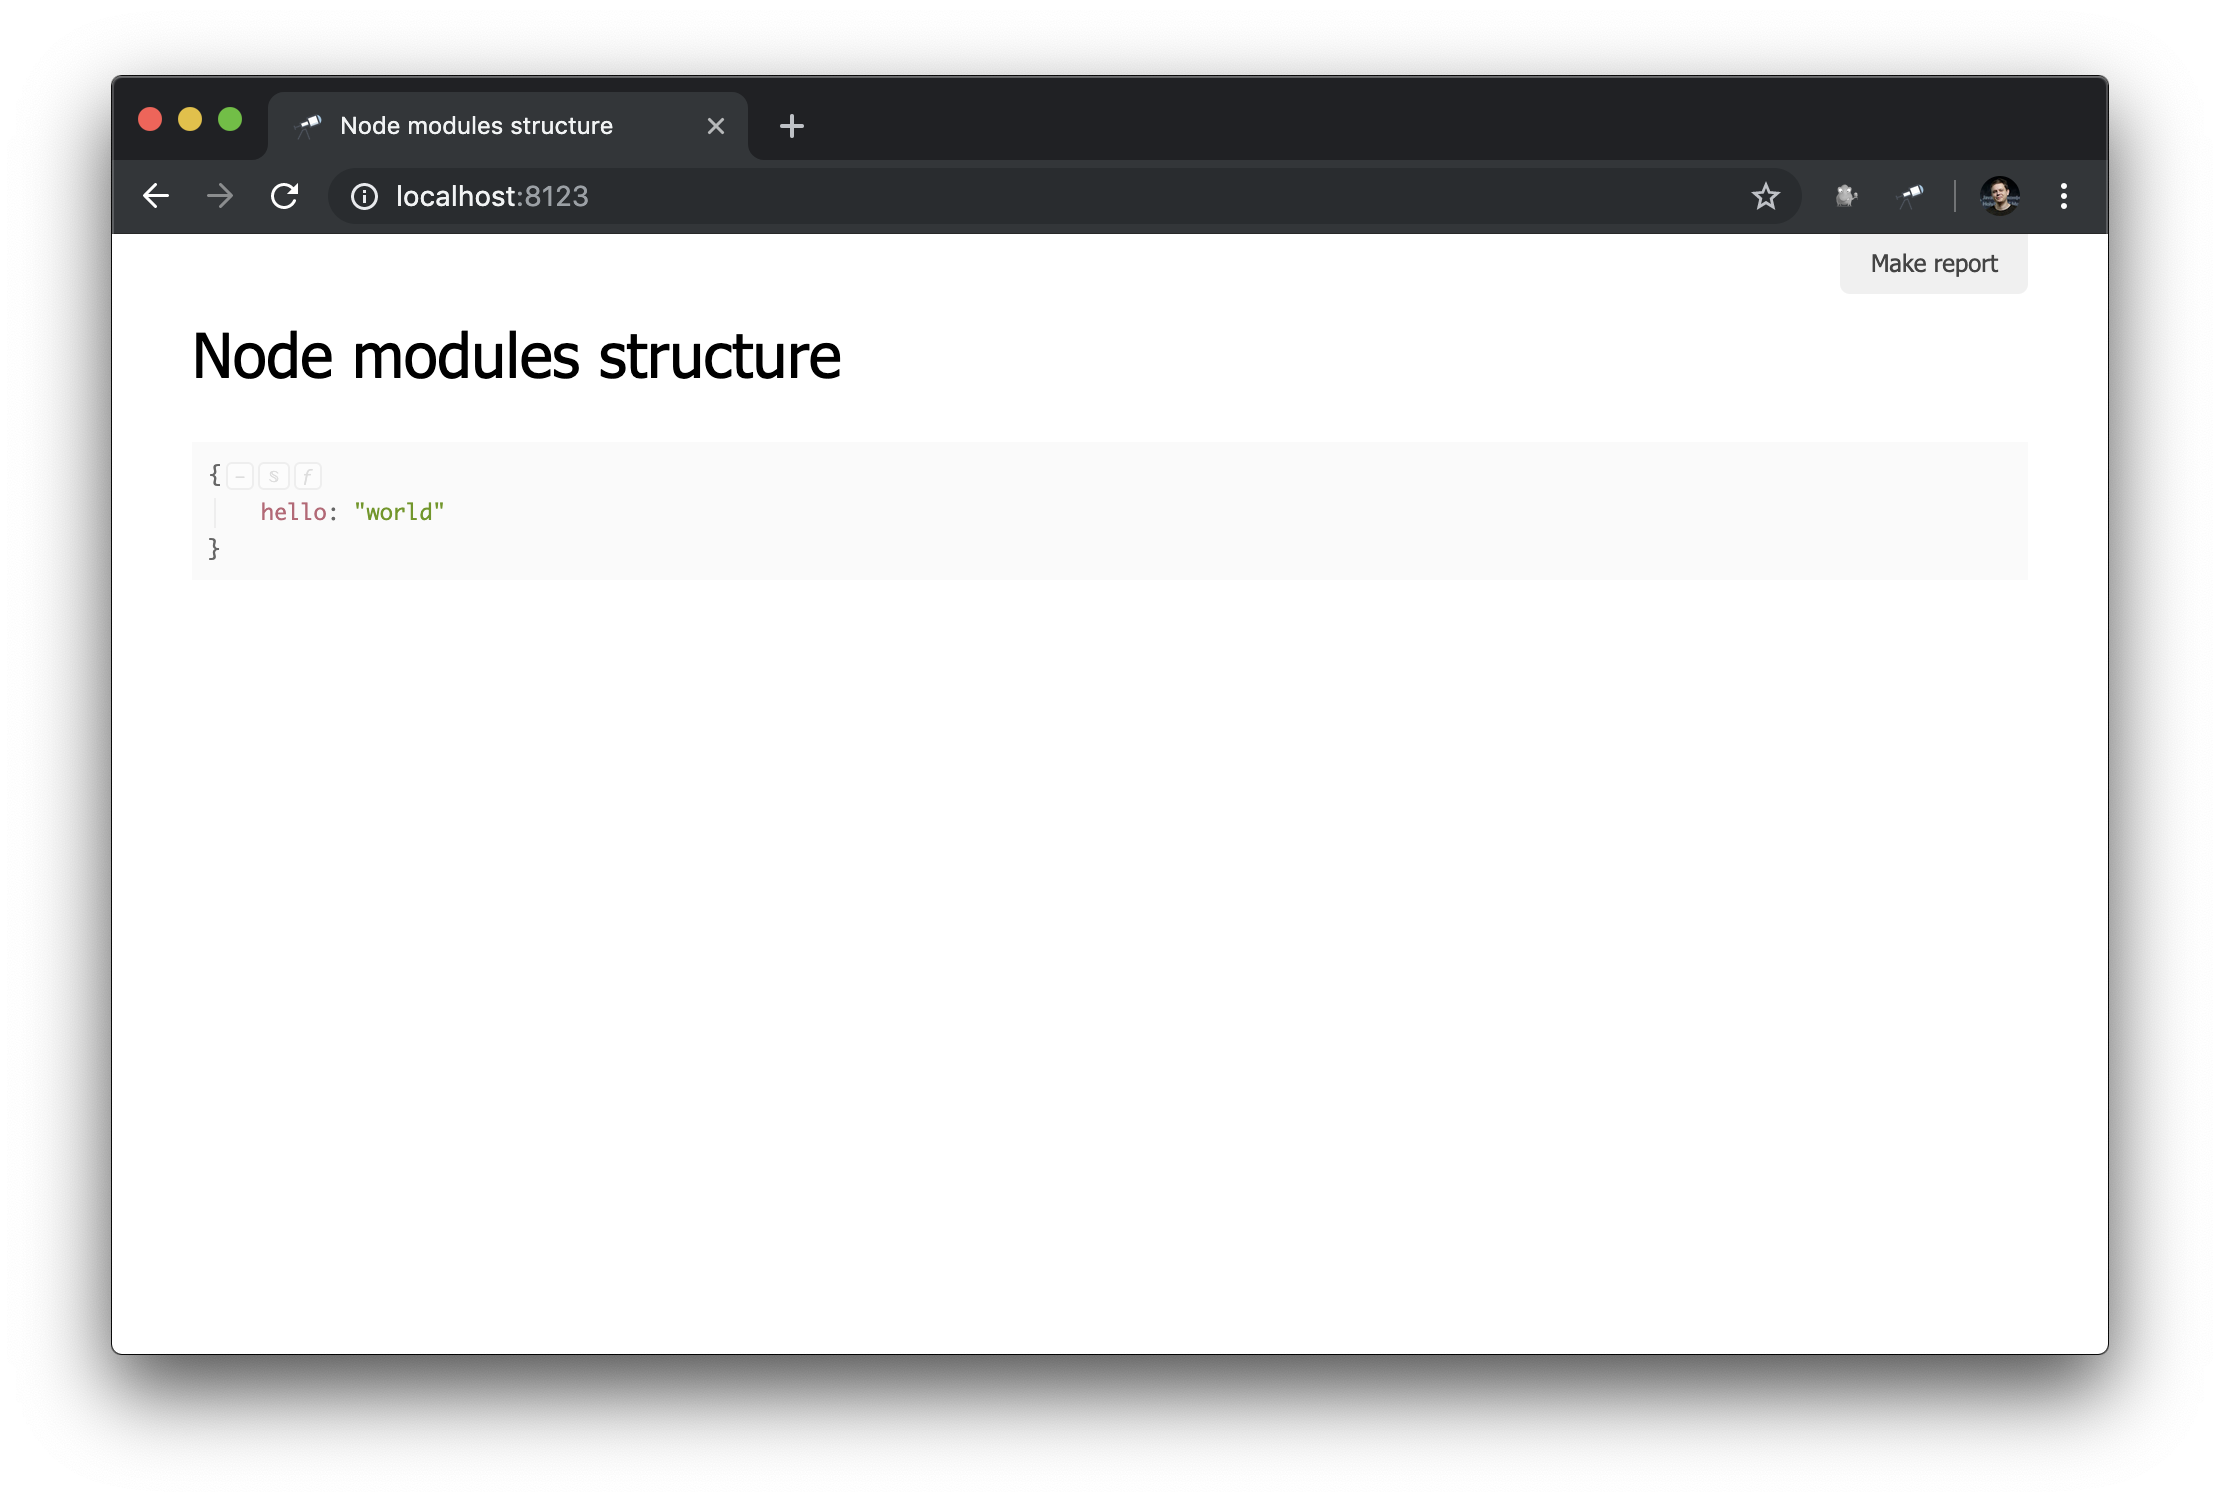Click the Node modules structure heading
The image size is (2220, 1502).
tap(516, 356)
